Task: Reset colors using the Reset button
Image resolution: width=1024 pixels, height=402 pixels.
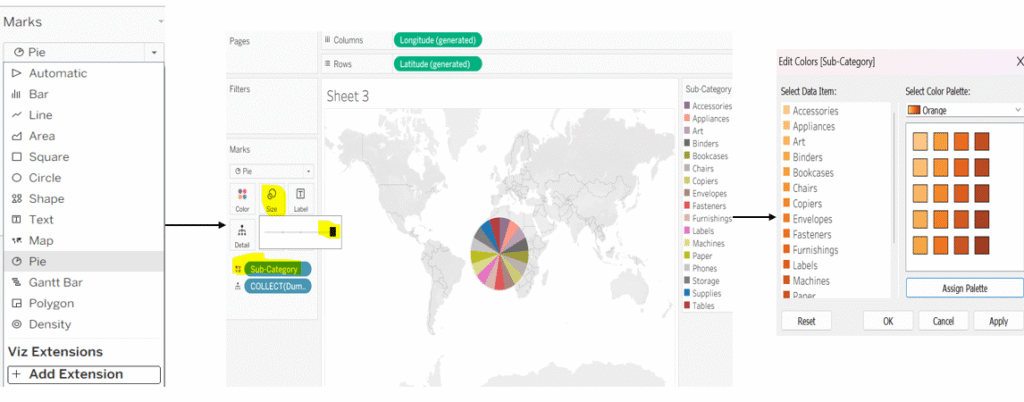Action: [x=806, y=322]
